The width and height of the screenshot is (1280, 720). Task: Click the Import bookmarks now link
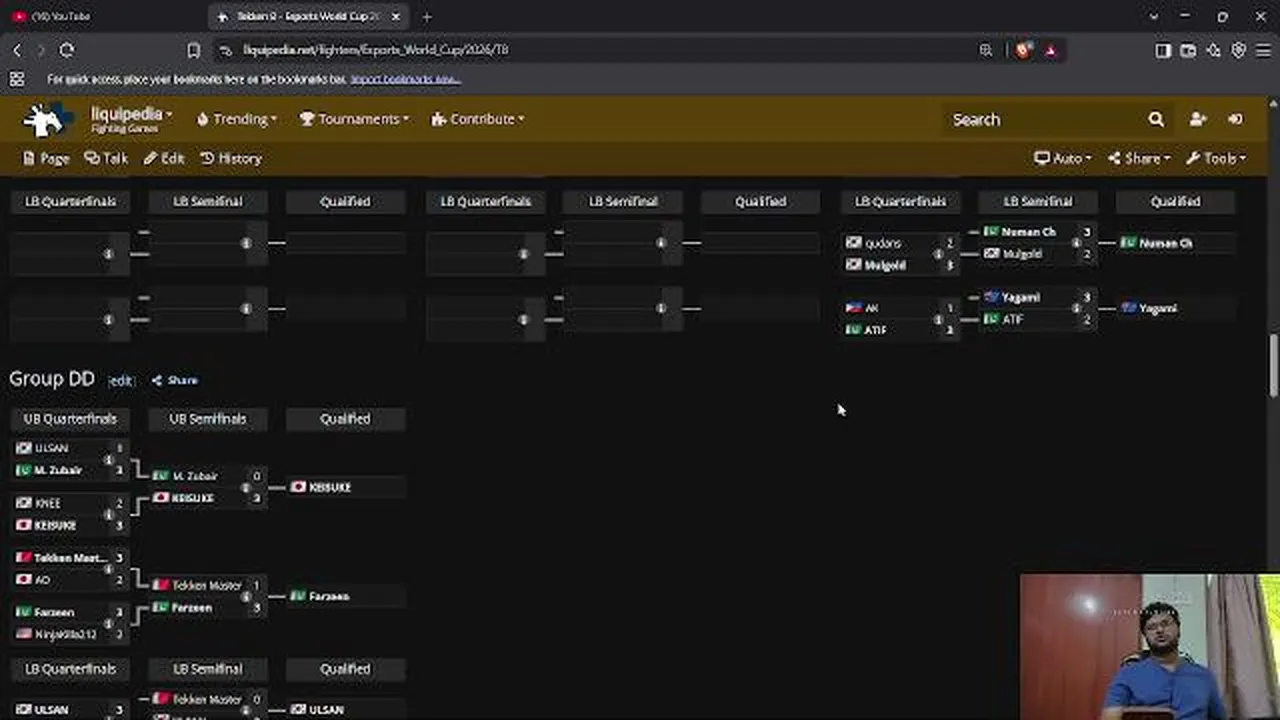405,79
